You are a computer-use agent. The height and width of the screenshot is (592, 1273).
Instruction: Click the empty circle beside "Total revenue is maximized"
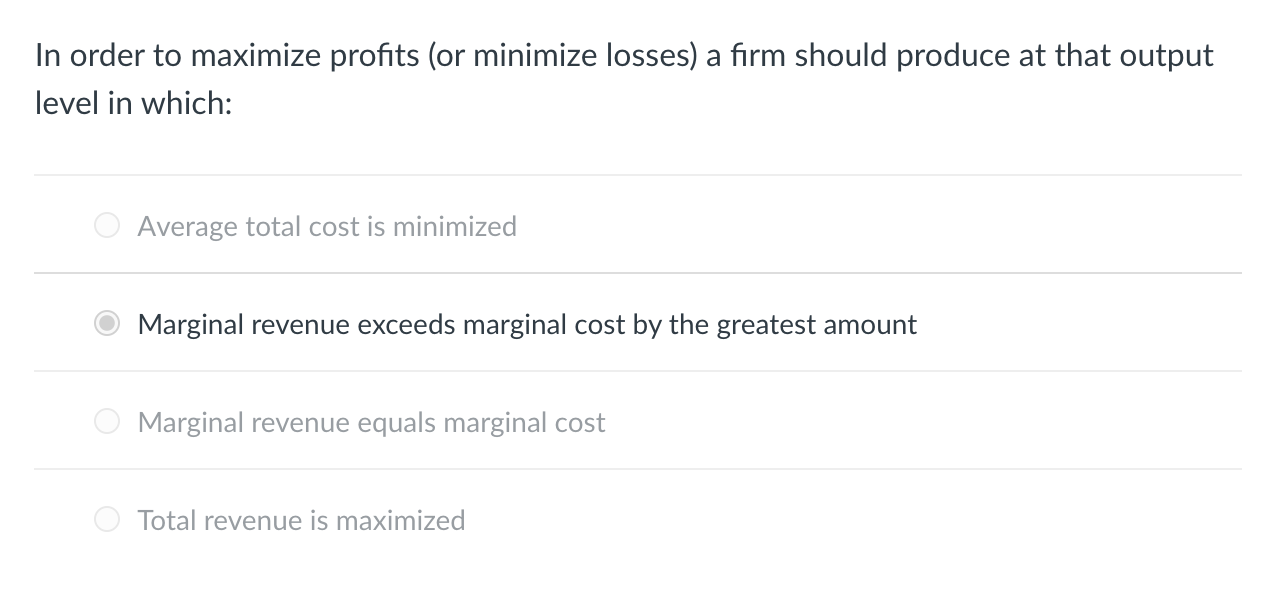point(107,519)
